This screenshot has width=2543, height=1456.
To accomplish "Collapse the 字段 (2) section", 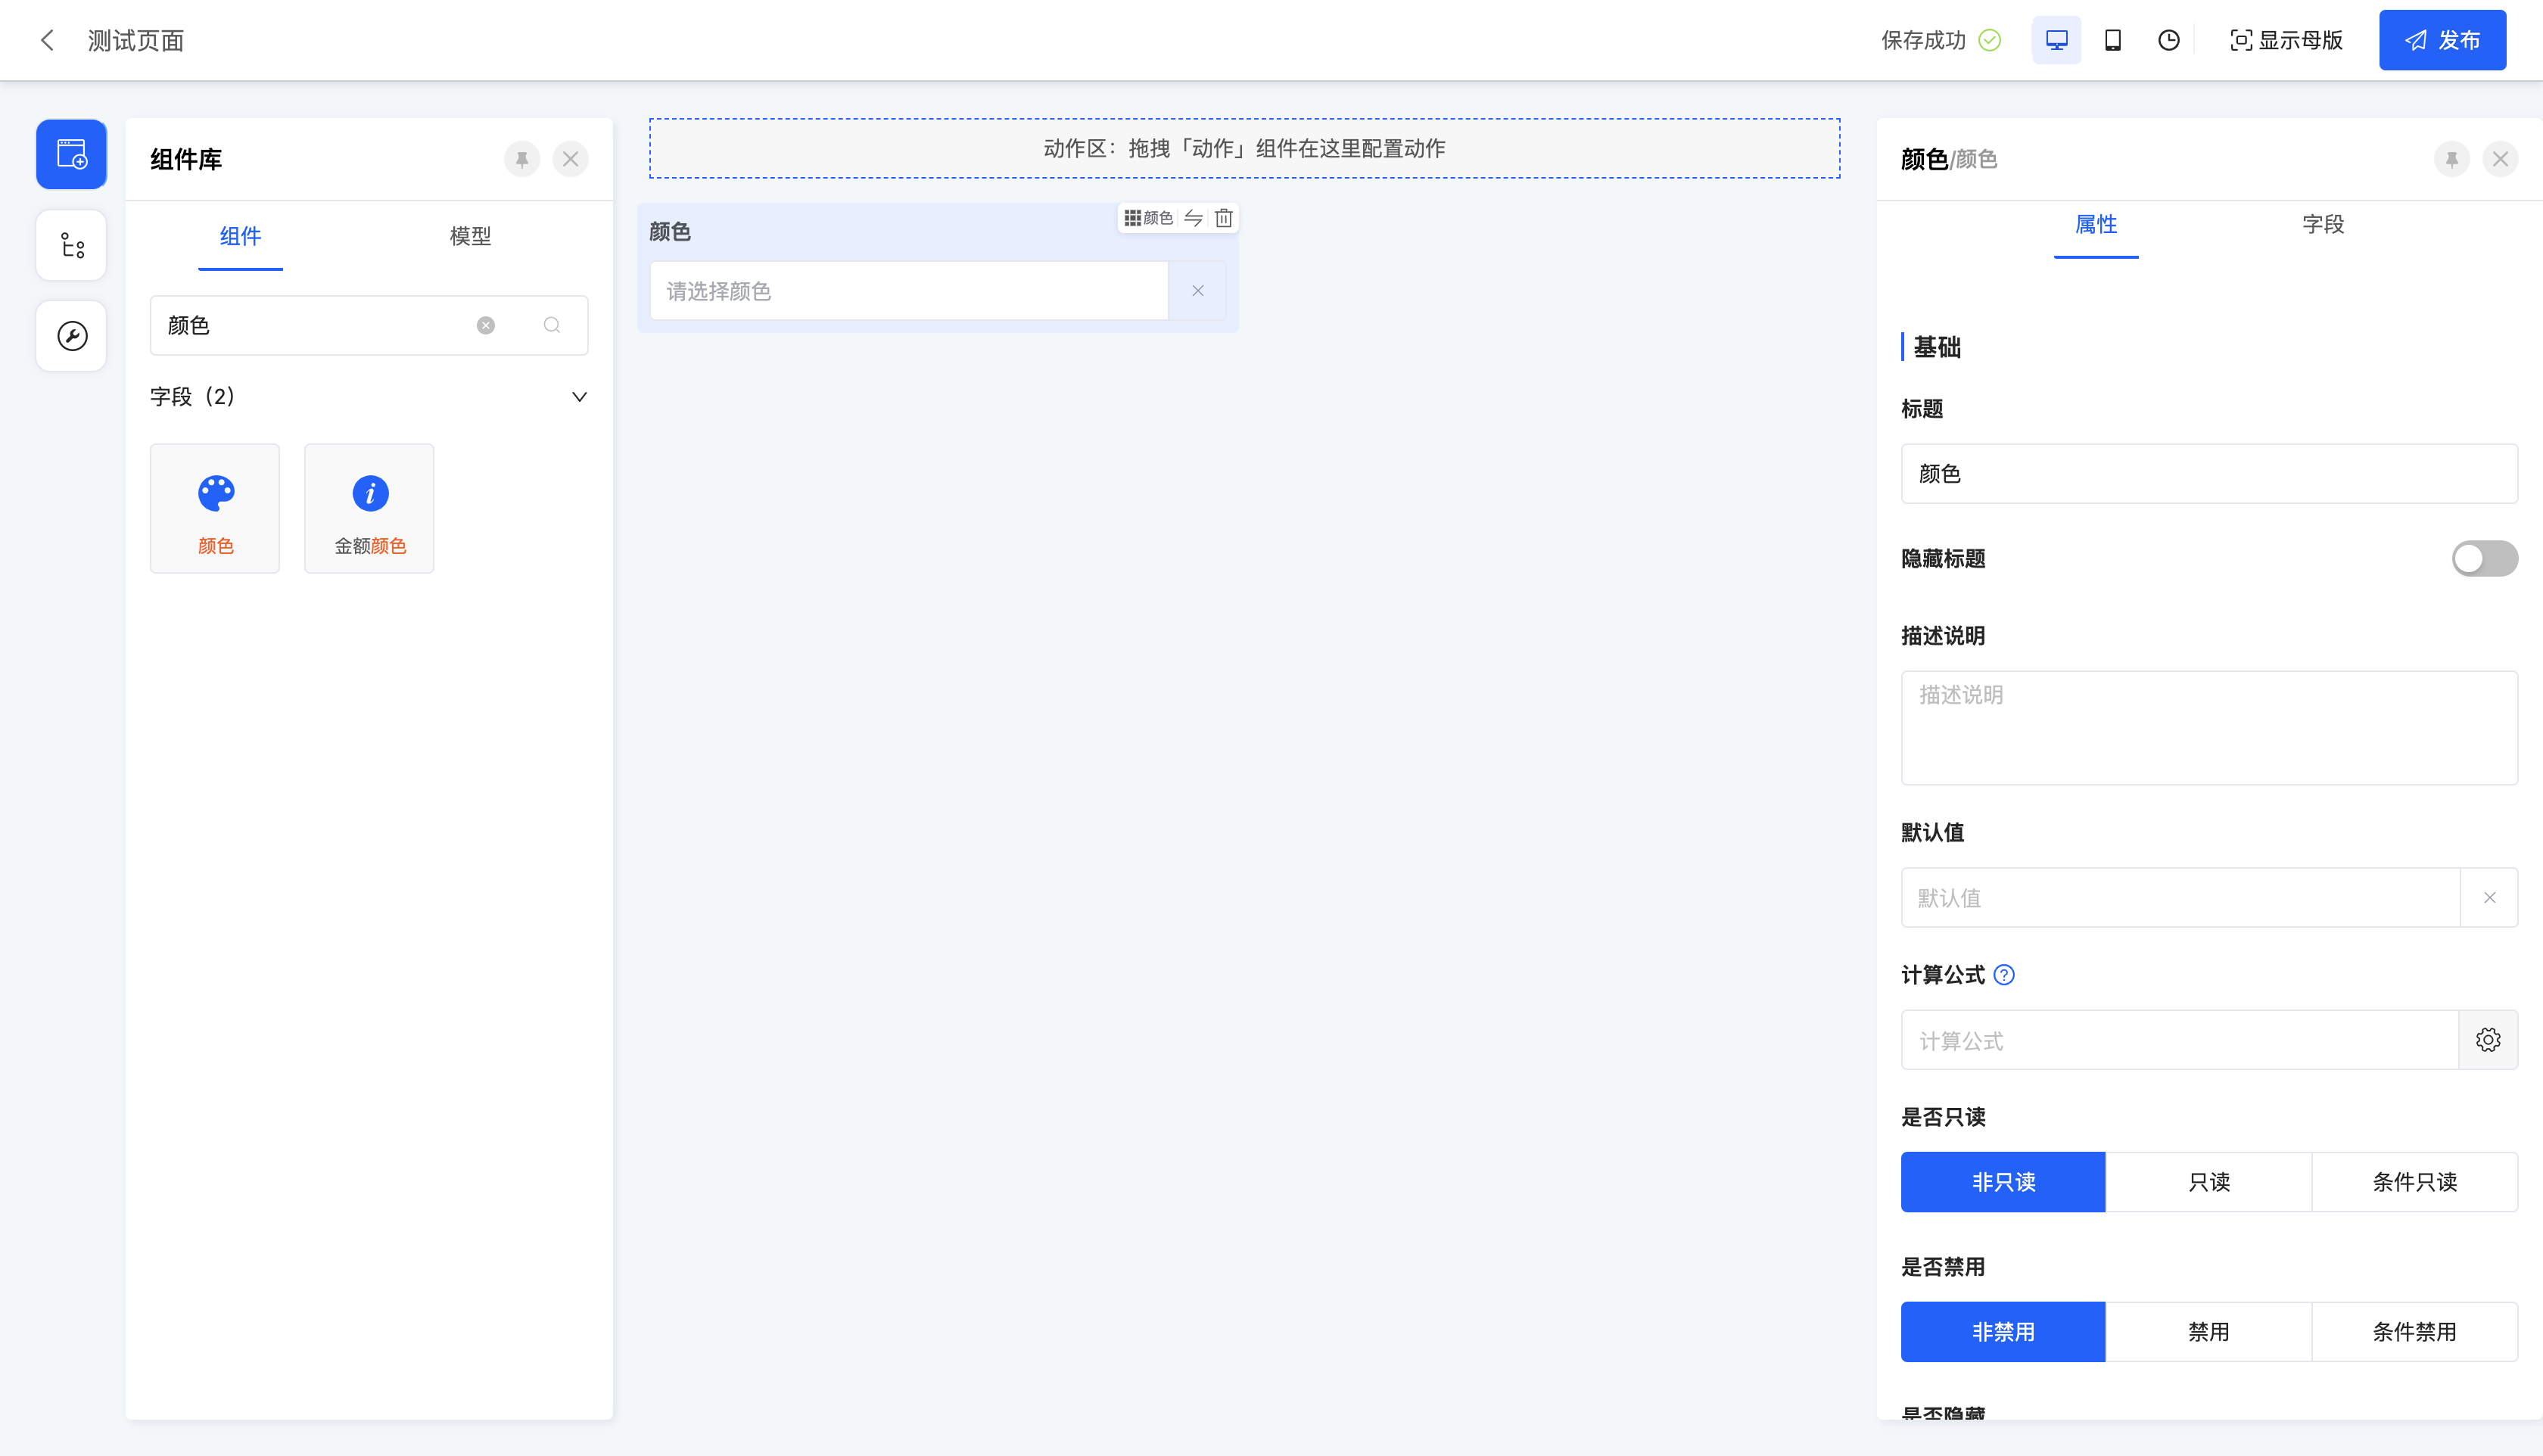I will click(579, 397).
